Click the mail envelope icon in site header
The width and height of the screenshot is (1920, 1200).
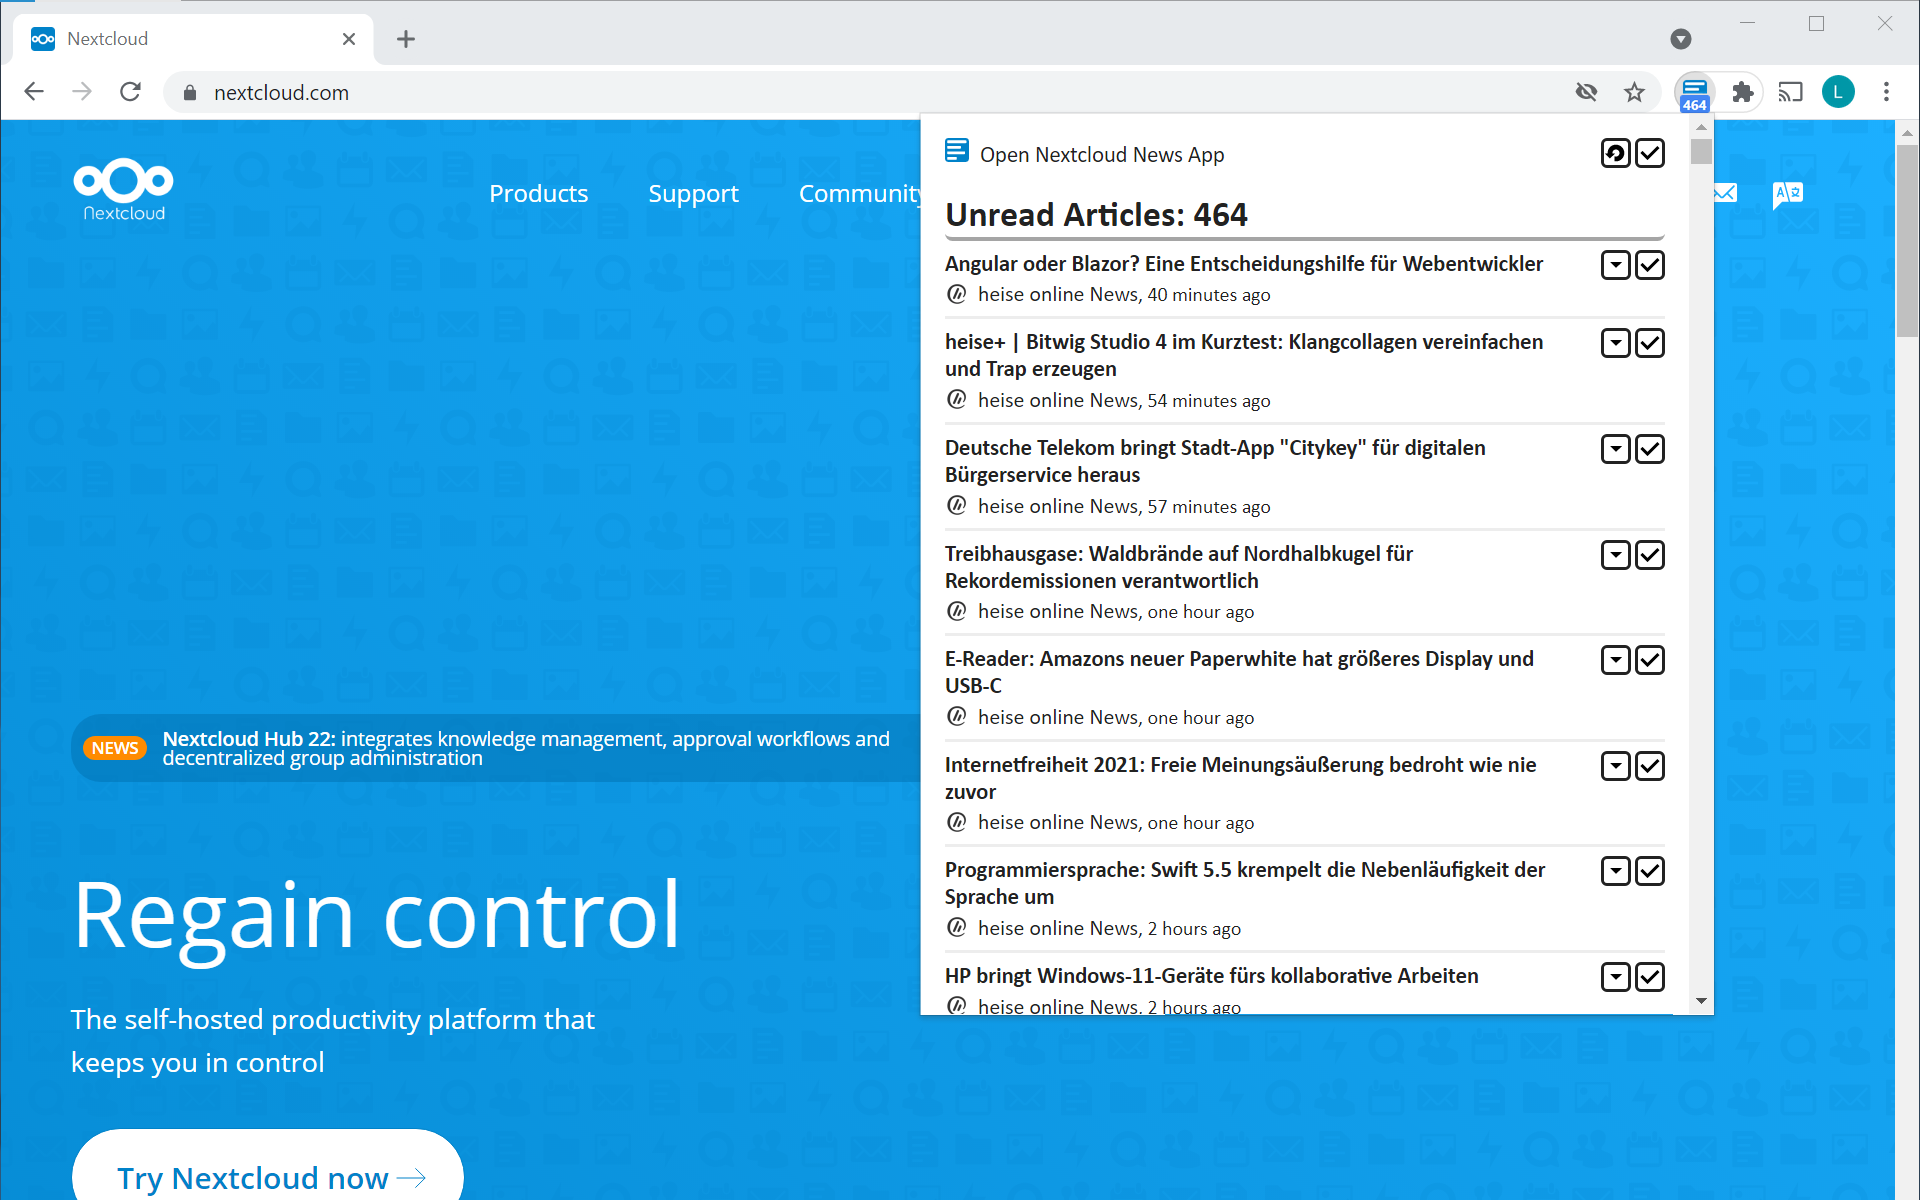coord(1726,193)
